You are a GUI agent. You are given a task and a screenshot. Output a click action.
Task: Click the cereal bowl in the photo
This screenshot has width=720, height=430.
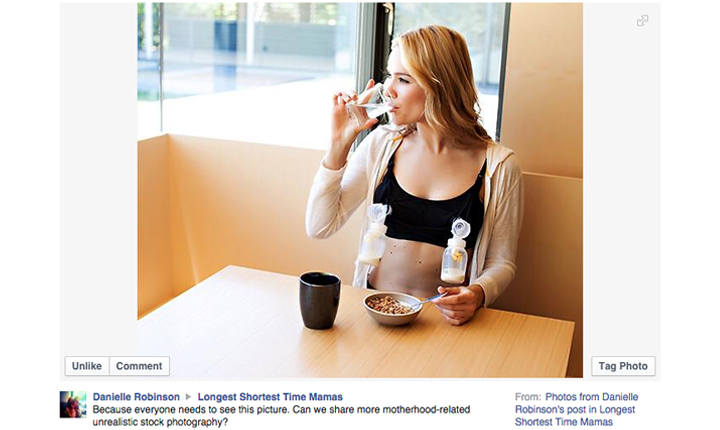(393, 308)
